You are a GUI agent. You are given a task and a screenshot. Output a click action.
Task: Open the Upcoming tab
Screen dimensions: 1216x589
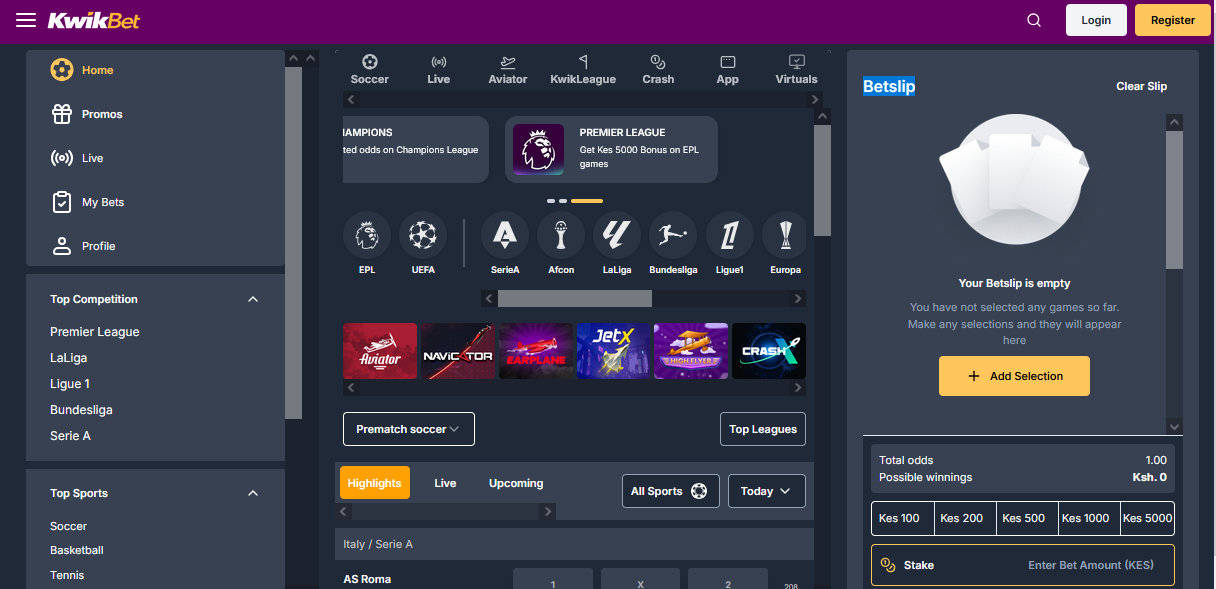(516, 482)
